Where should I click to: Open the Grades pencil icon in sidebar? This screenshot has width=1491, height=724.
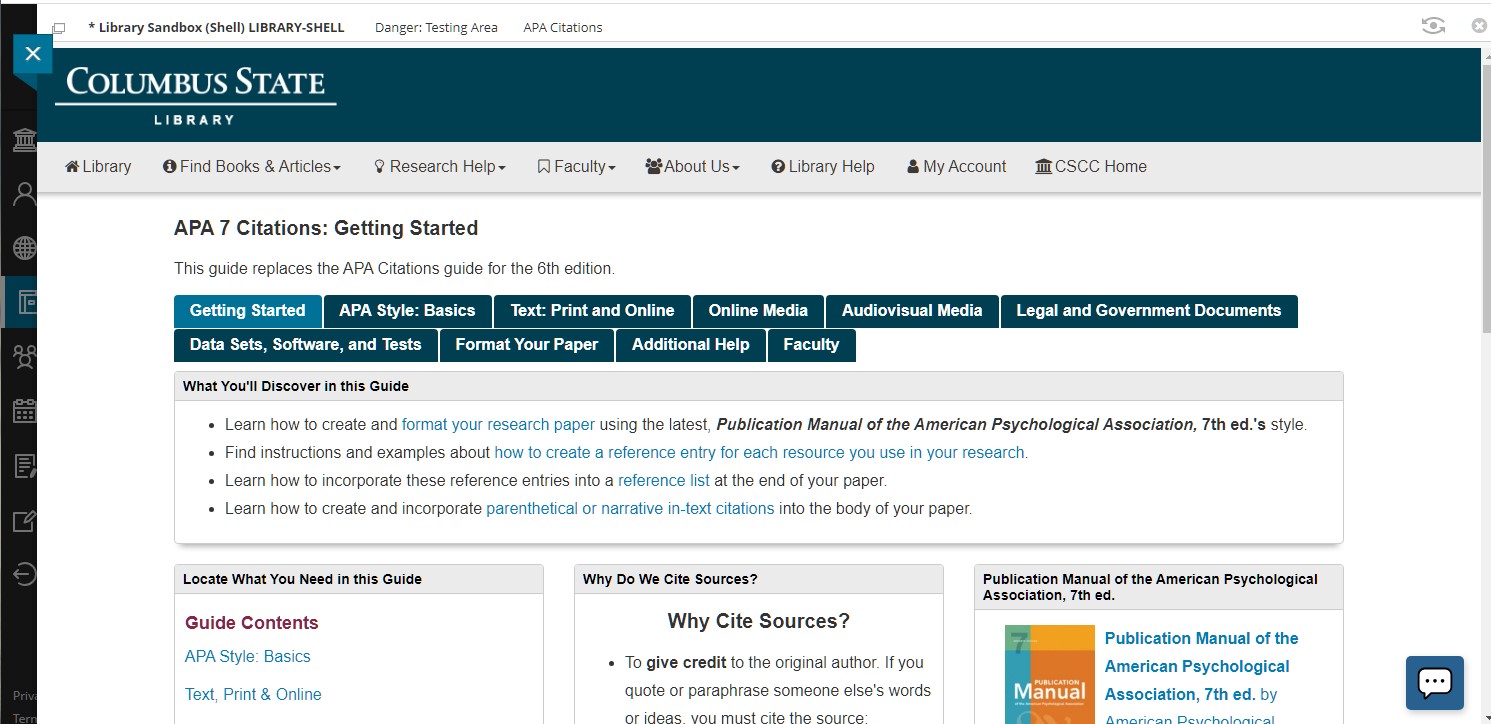pyautogui.click(x=24, y=520)
